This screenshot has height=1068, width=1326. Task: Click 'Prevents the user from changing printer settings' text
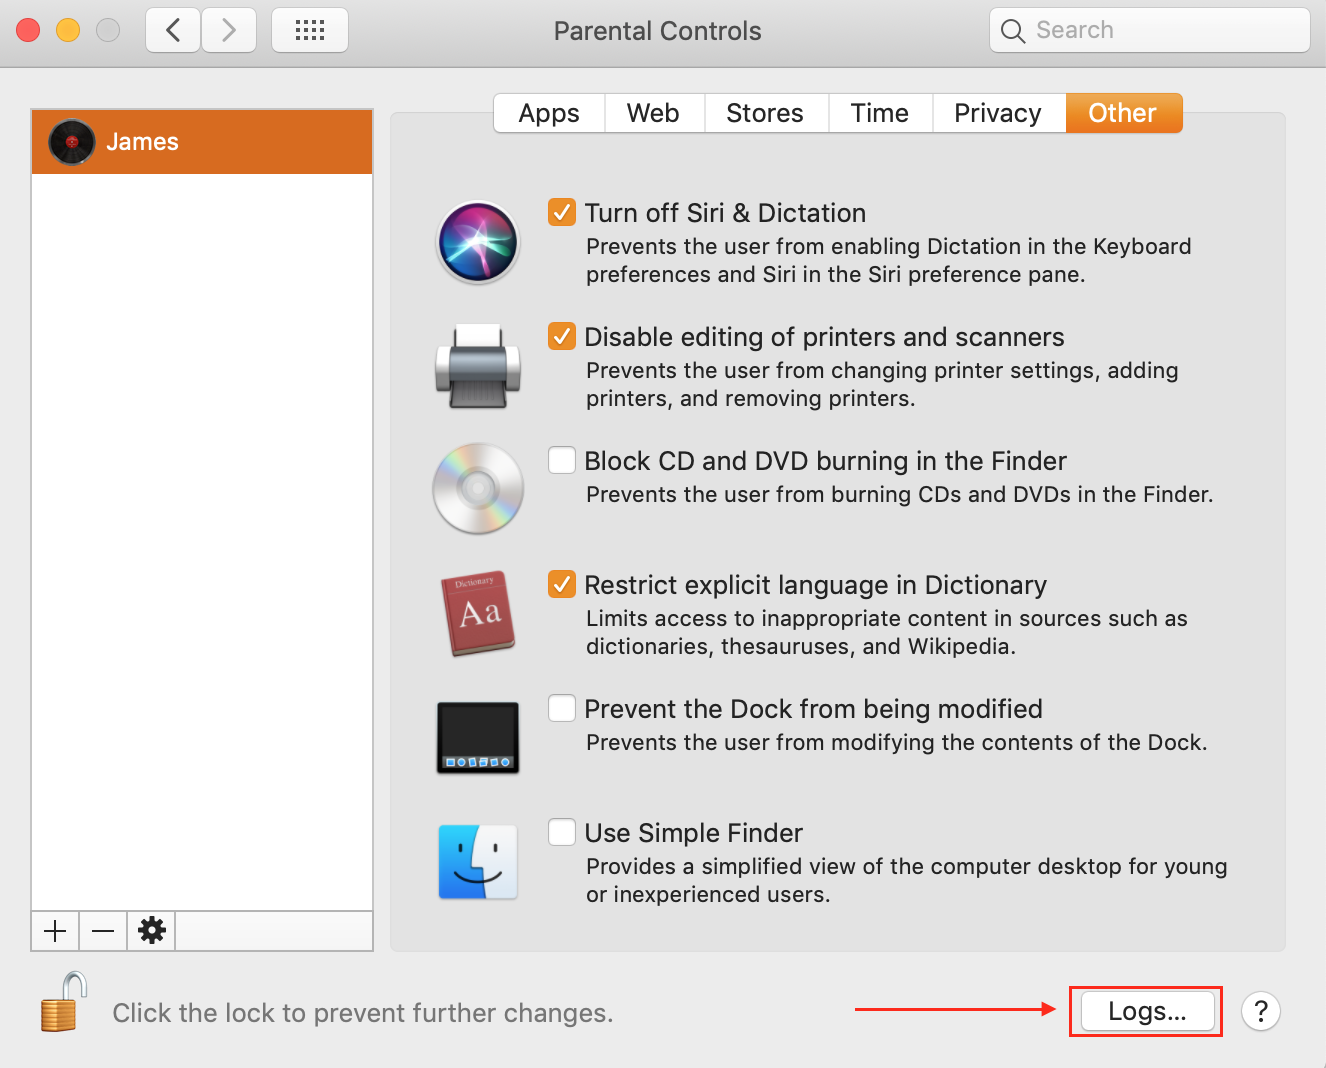(882, 384)
